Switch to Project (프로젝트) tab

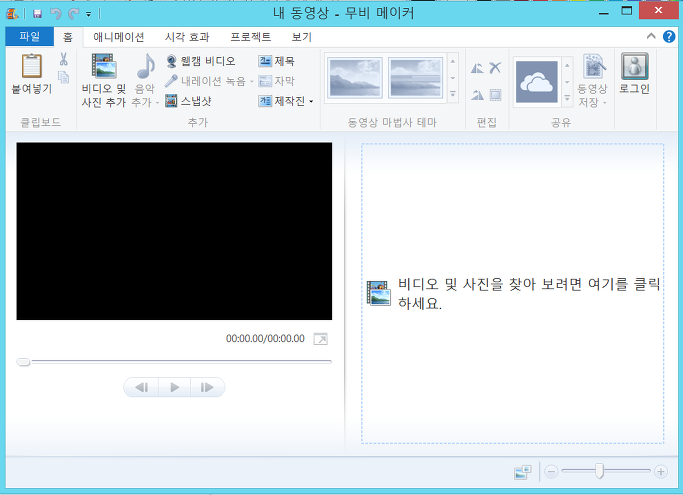point(250,37)
